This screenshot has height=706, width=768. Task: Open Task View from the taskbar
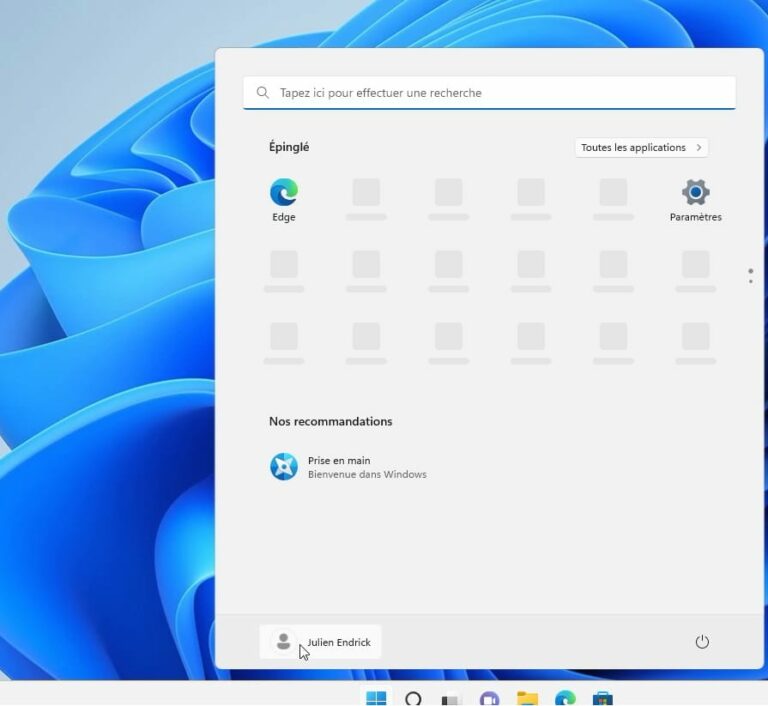450,698
